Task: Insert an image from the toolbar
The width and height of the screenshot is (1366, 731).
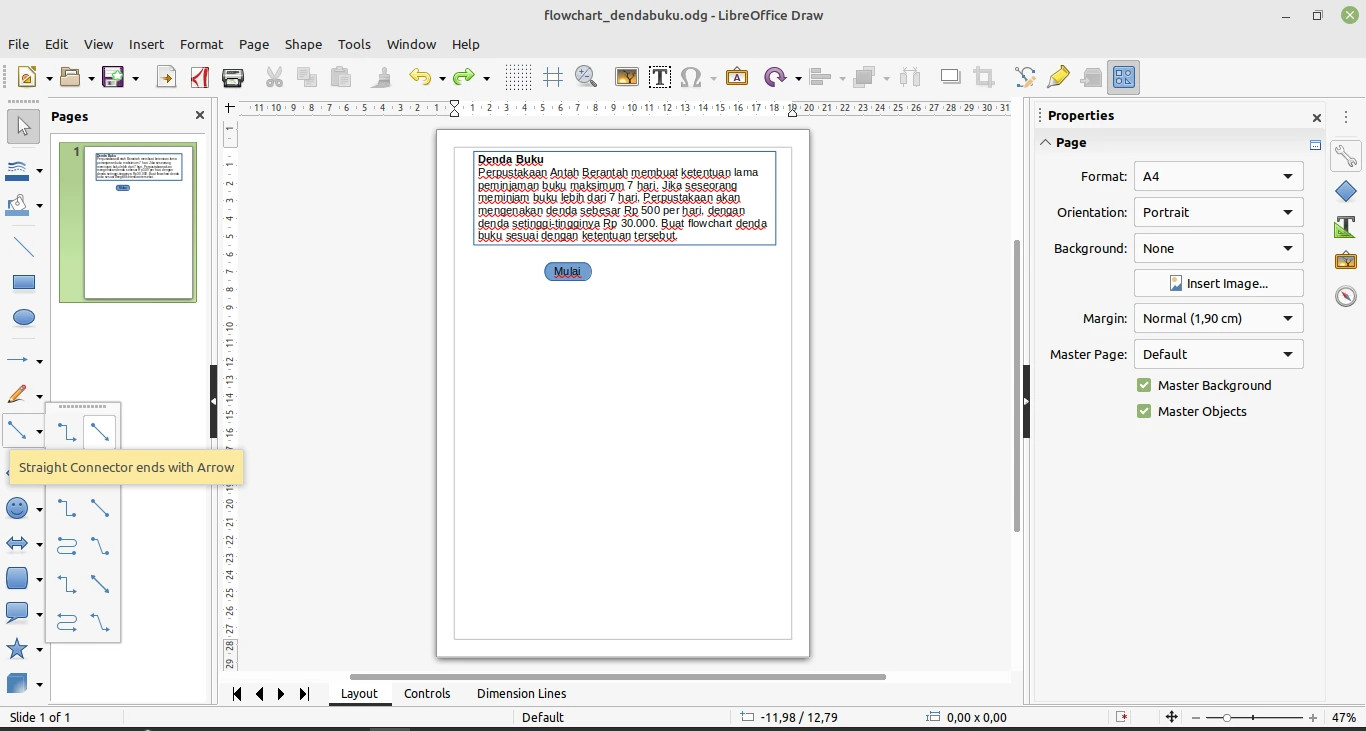Action: pyautogui.click(x=626, y=77)
